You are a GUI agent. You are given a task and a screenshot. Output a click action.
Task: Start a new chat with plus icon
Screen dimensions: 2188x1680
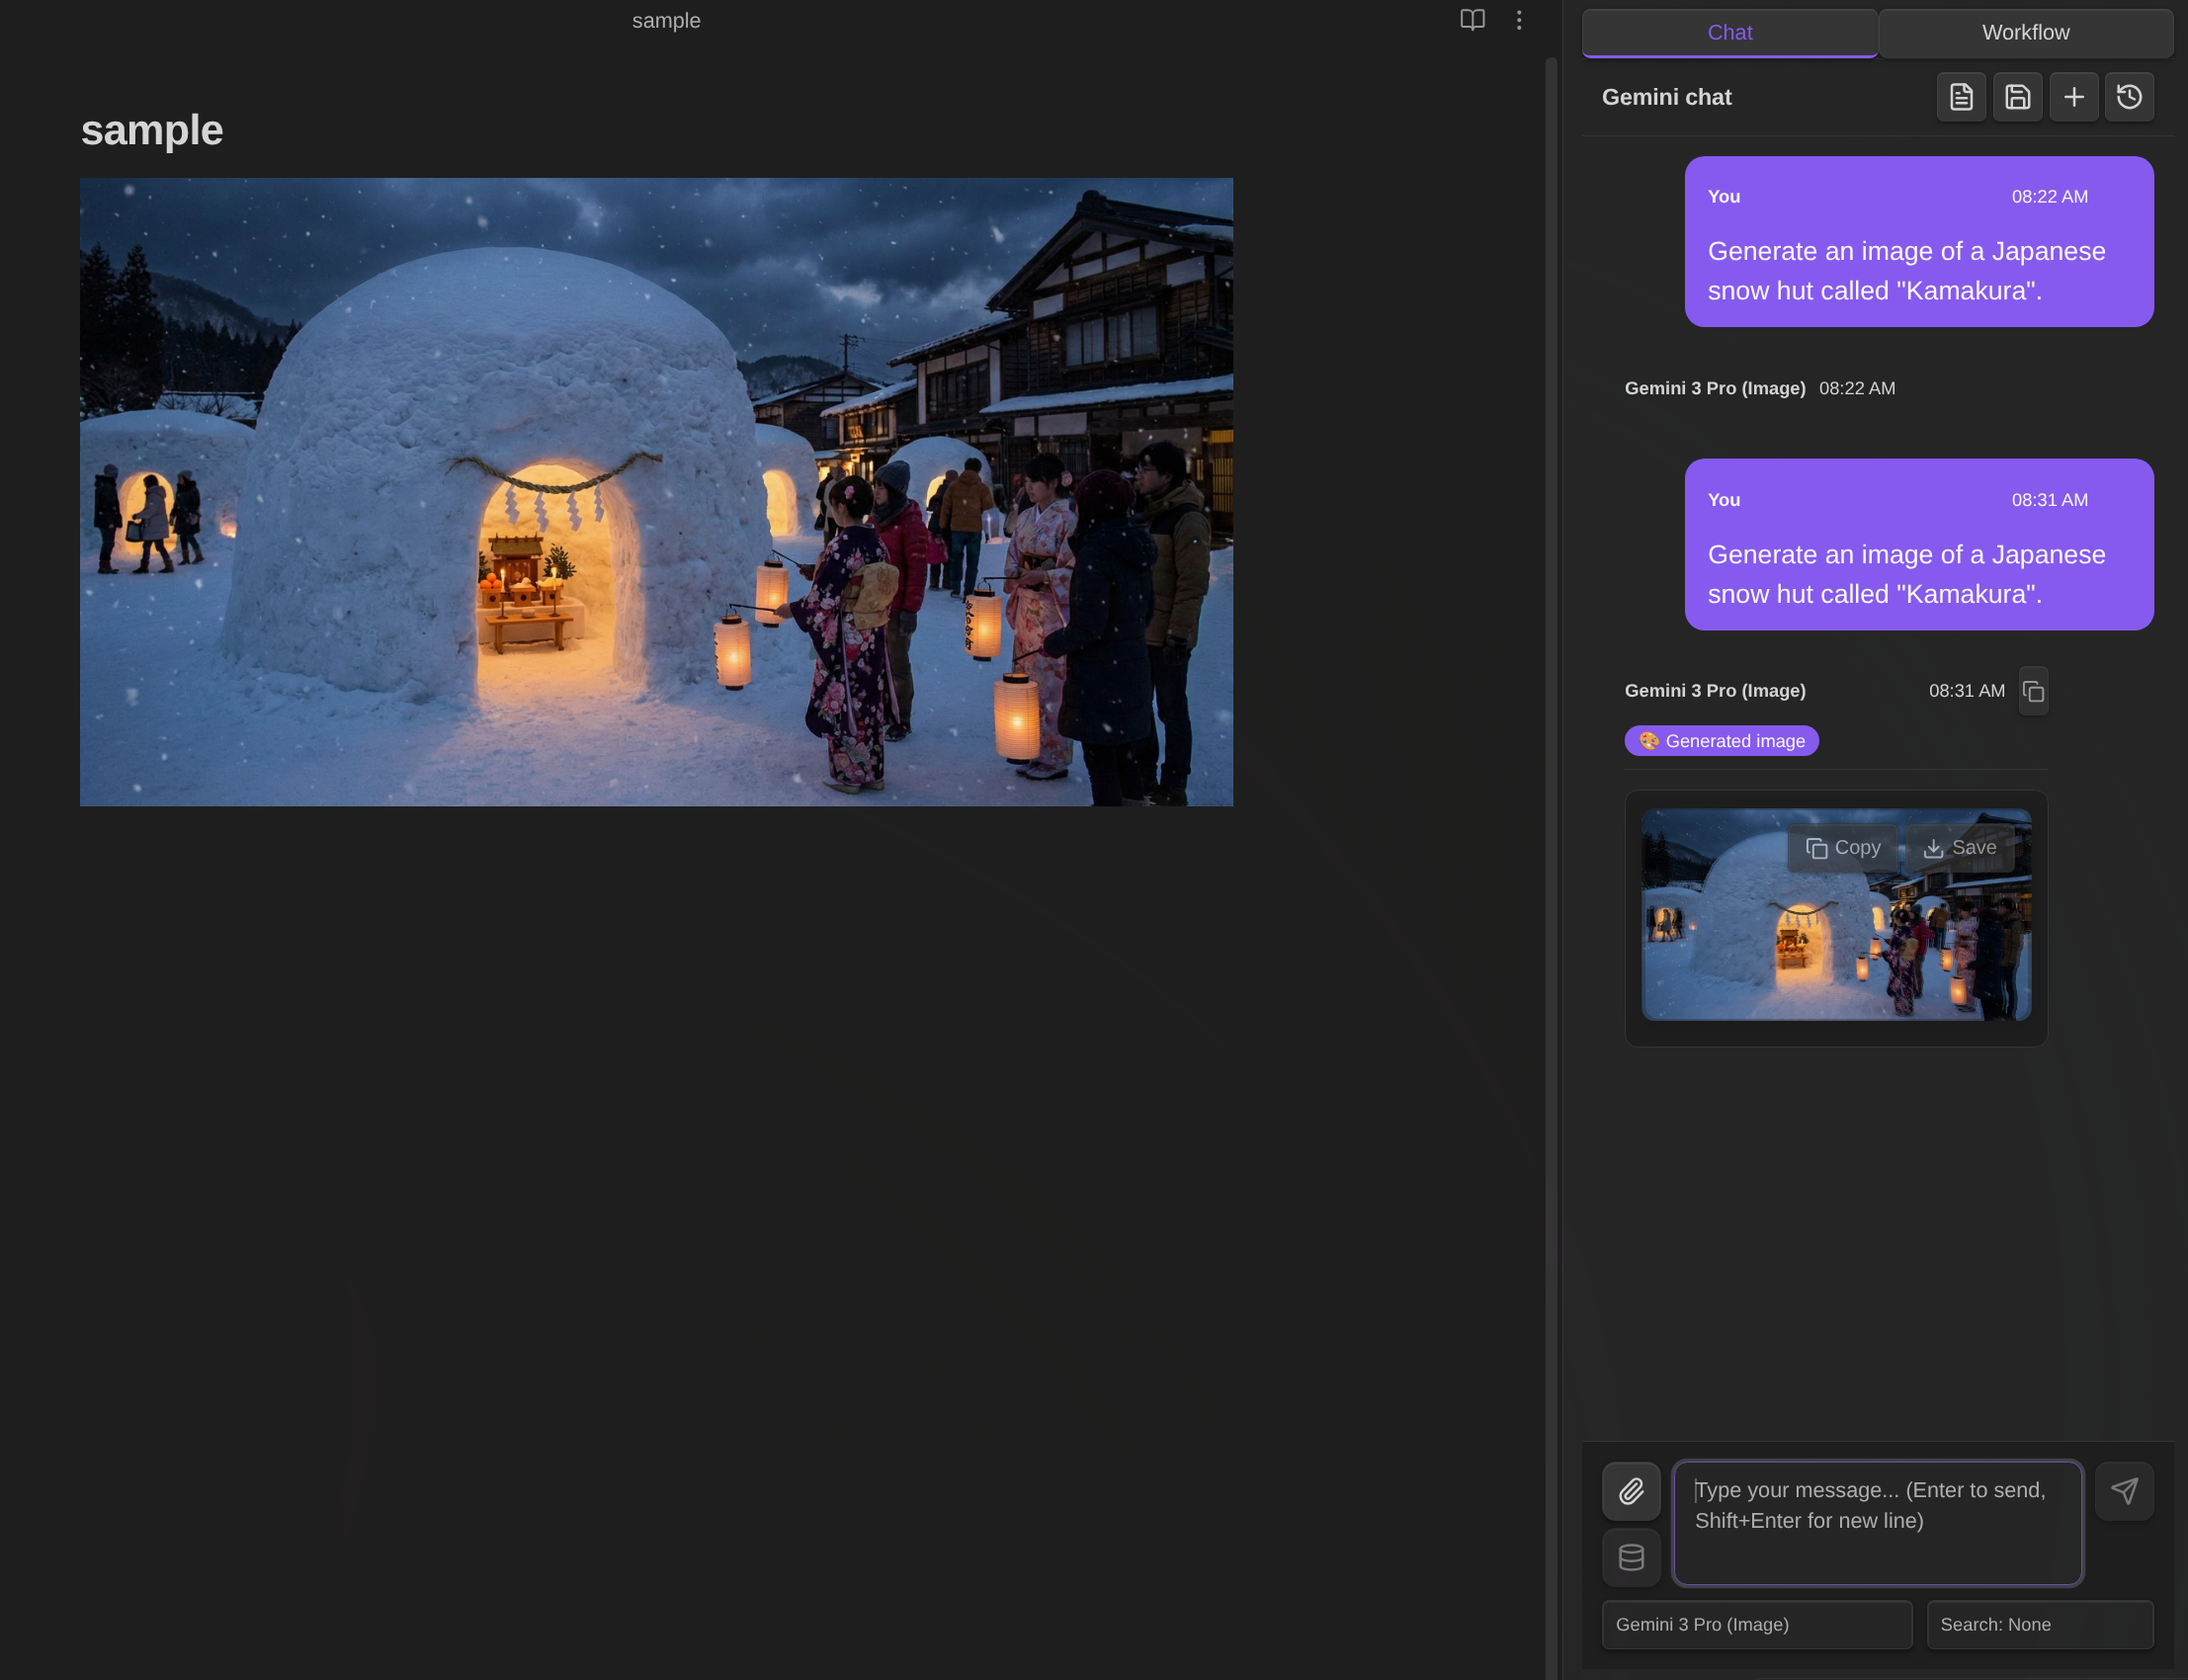click(2073, 97)
